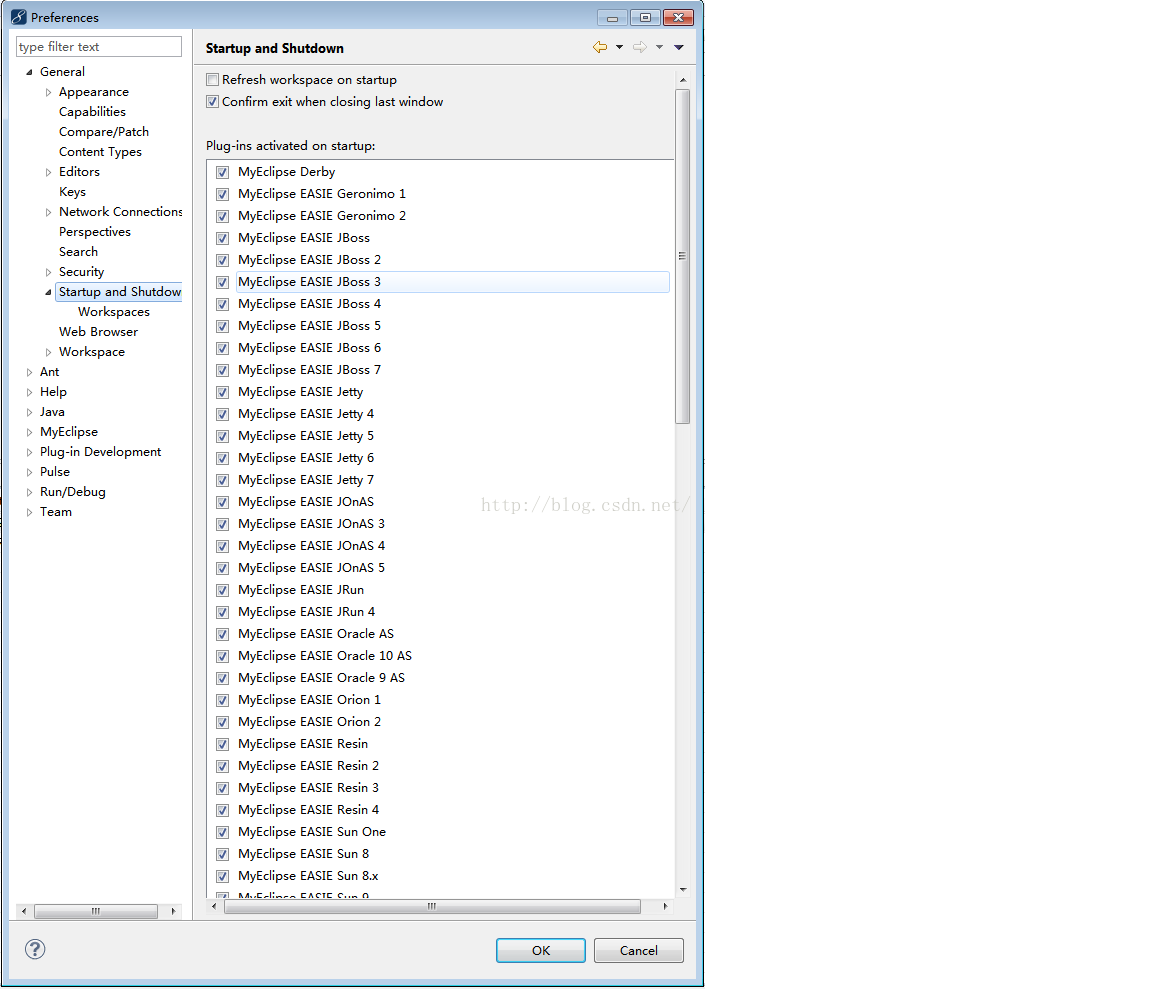Uncheck MyEclipse EASIE Resin 4
1152x989 pixels.
[223, 810]
